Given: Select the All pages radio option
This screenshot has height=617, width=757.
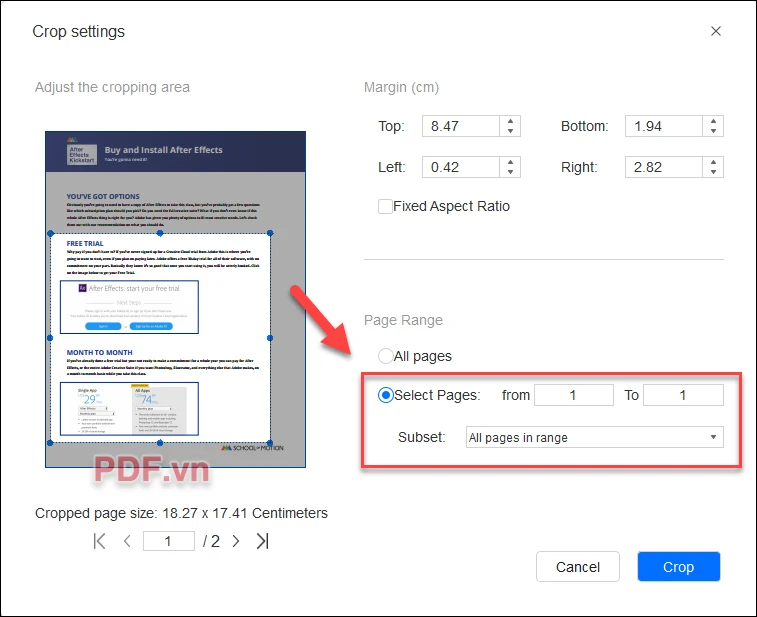Looking at the screenshot, I should click(385, 356).
